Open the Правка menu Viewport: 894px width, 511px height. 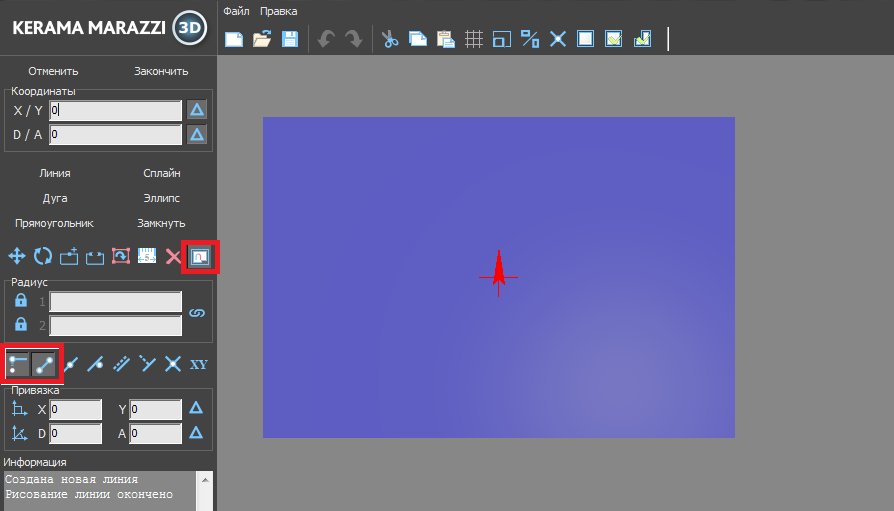(x=278, y=11)
